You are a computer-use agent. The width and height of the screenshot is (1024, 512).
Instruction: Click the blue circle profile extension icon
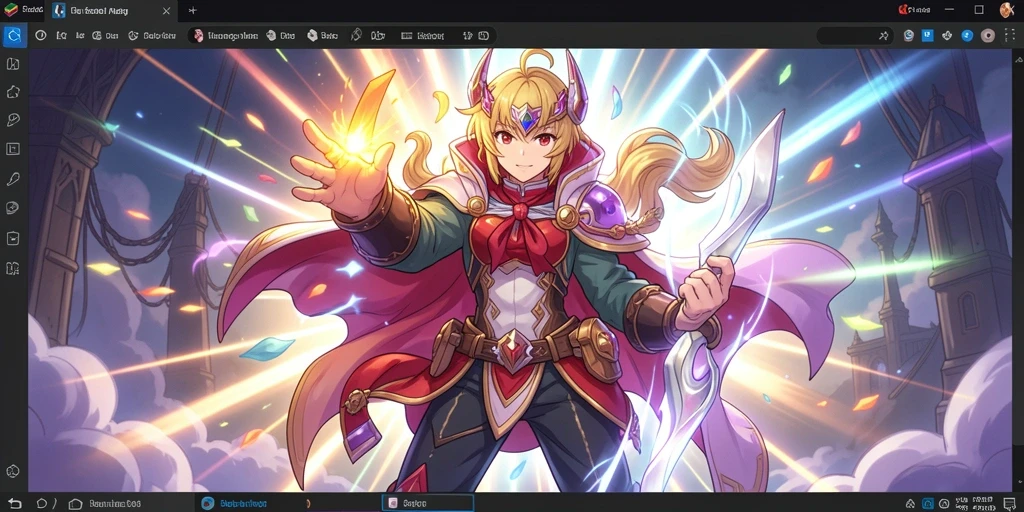[x=968, y=36]
